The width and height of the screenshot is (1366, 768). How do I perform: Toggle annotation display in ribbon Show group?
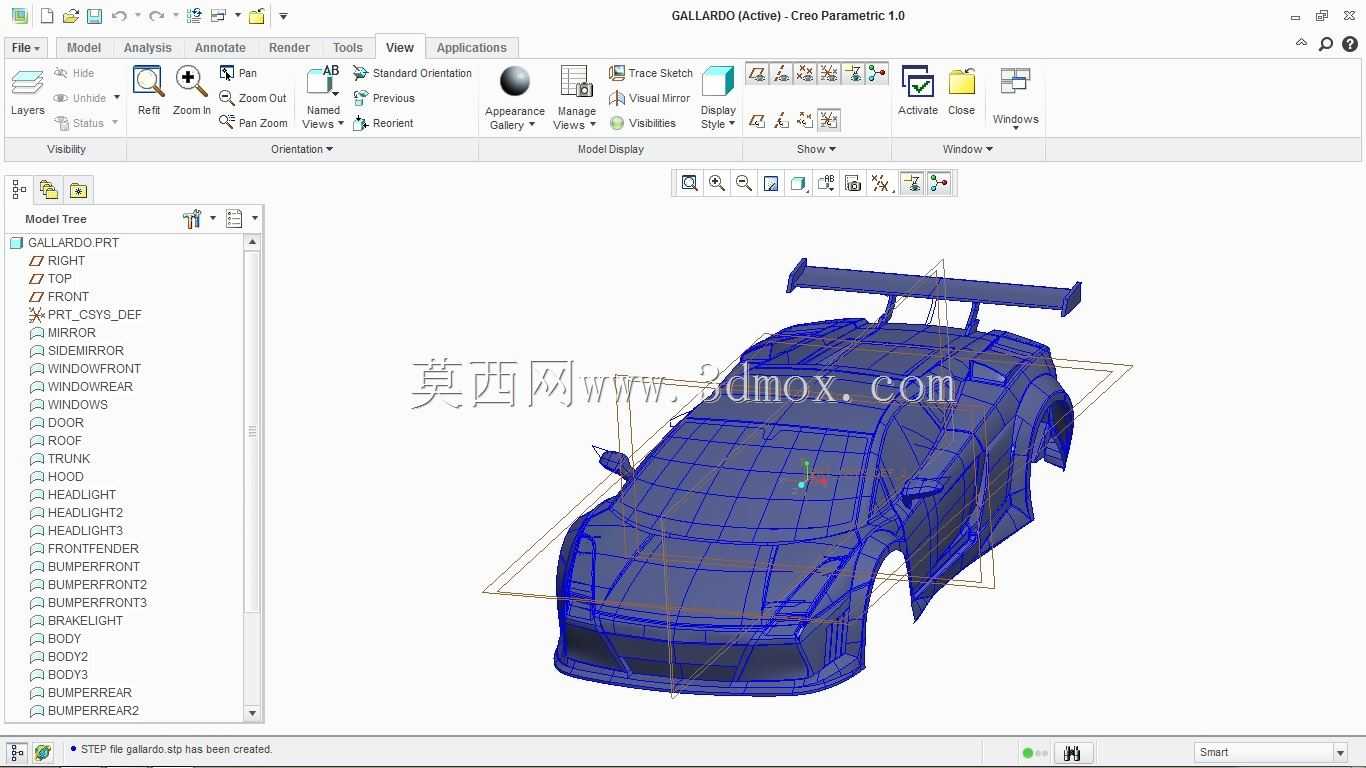pos(853,73)
